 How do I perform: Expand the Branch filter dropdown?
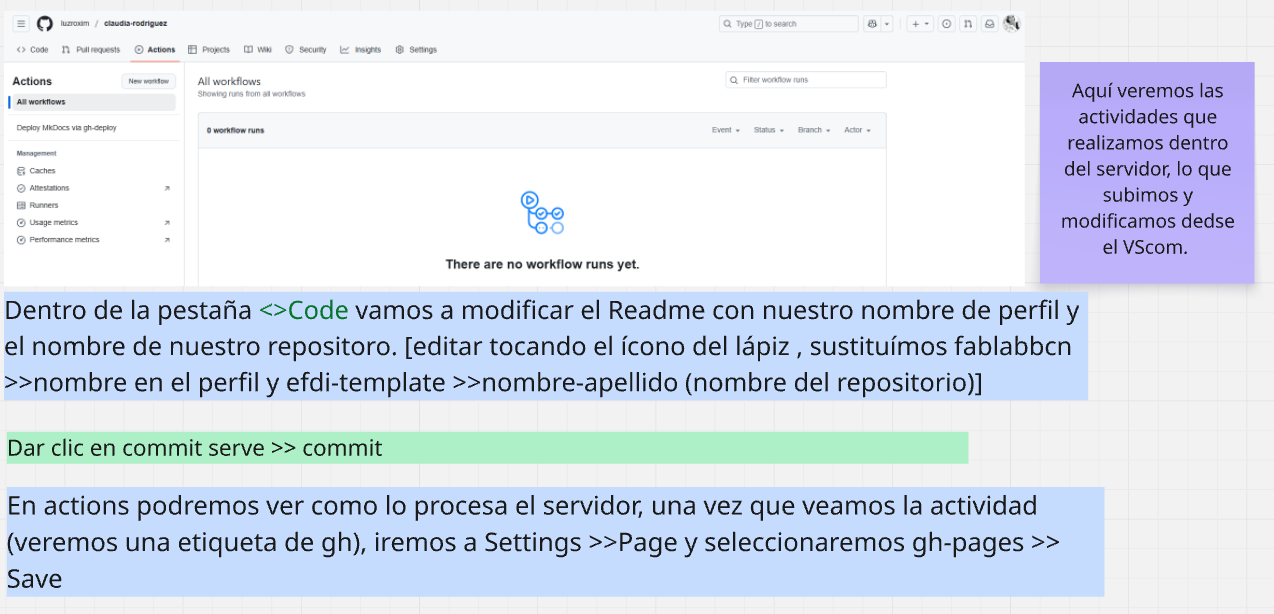click(x=813, y=130)
